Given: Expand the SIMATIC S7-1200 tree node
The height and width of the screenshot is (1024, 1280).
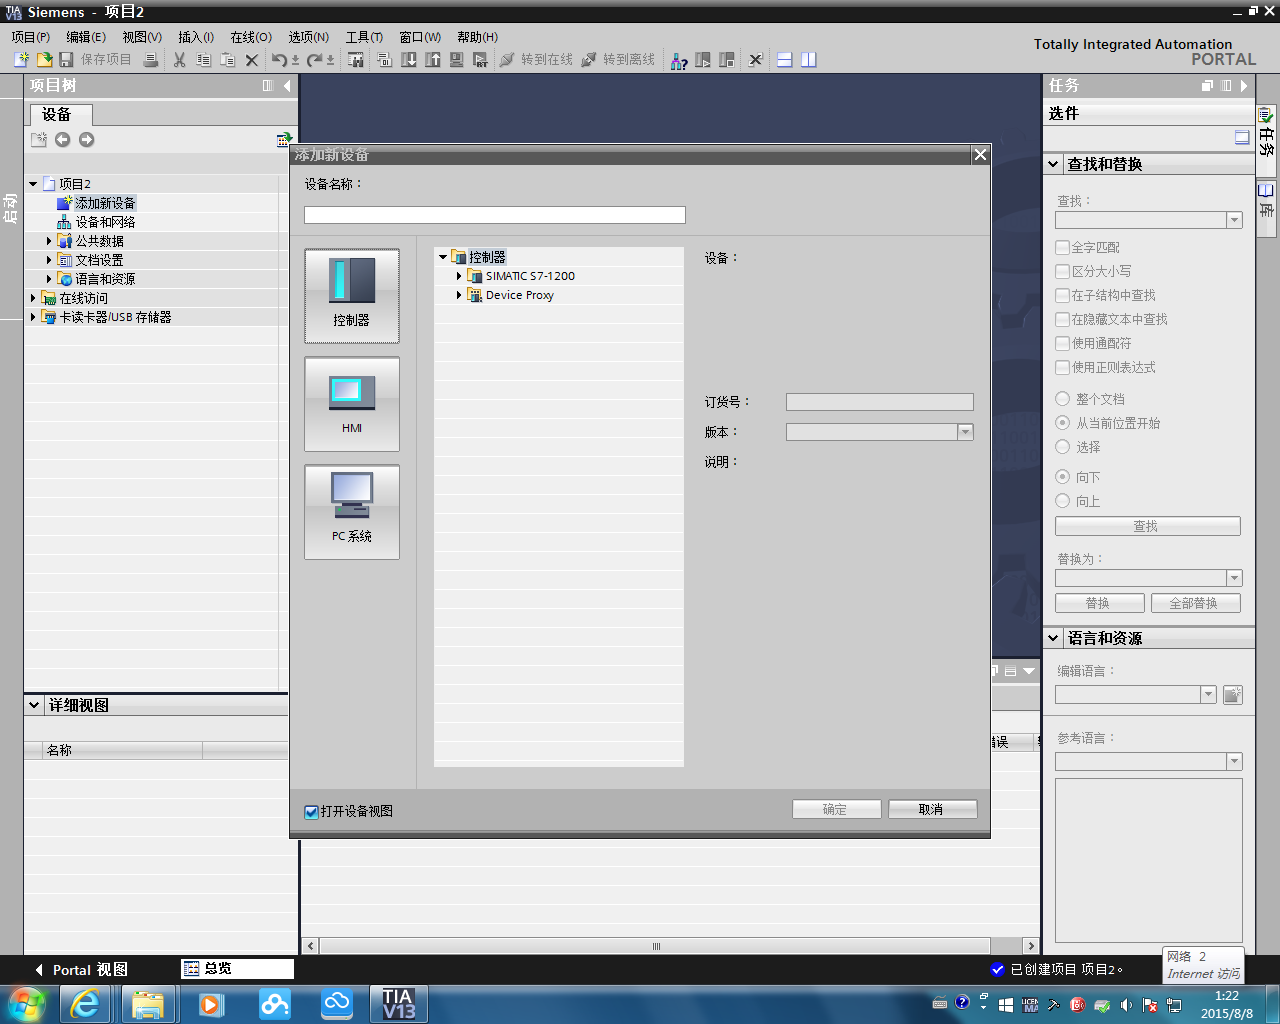Looking at the screenshot, I should 459,276.
